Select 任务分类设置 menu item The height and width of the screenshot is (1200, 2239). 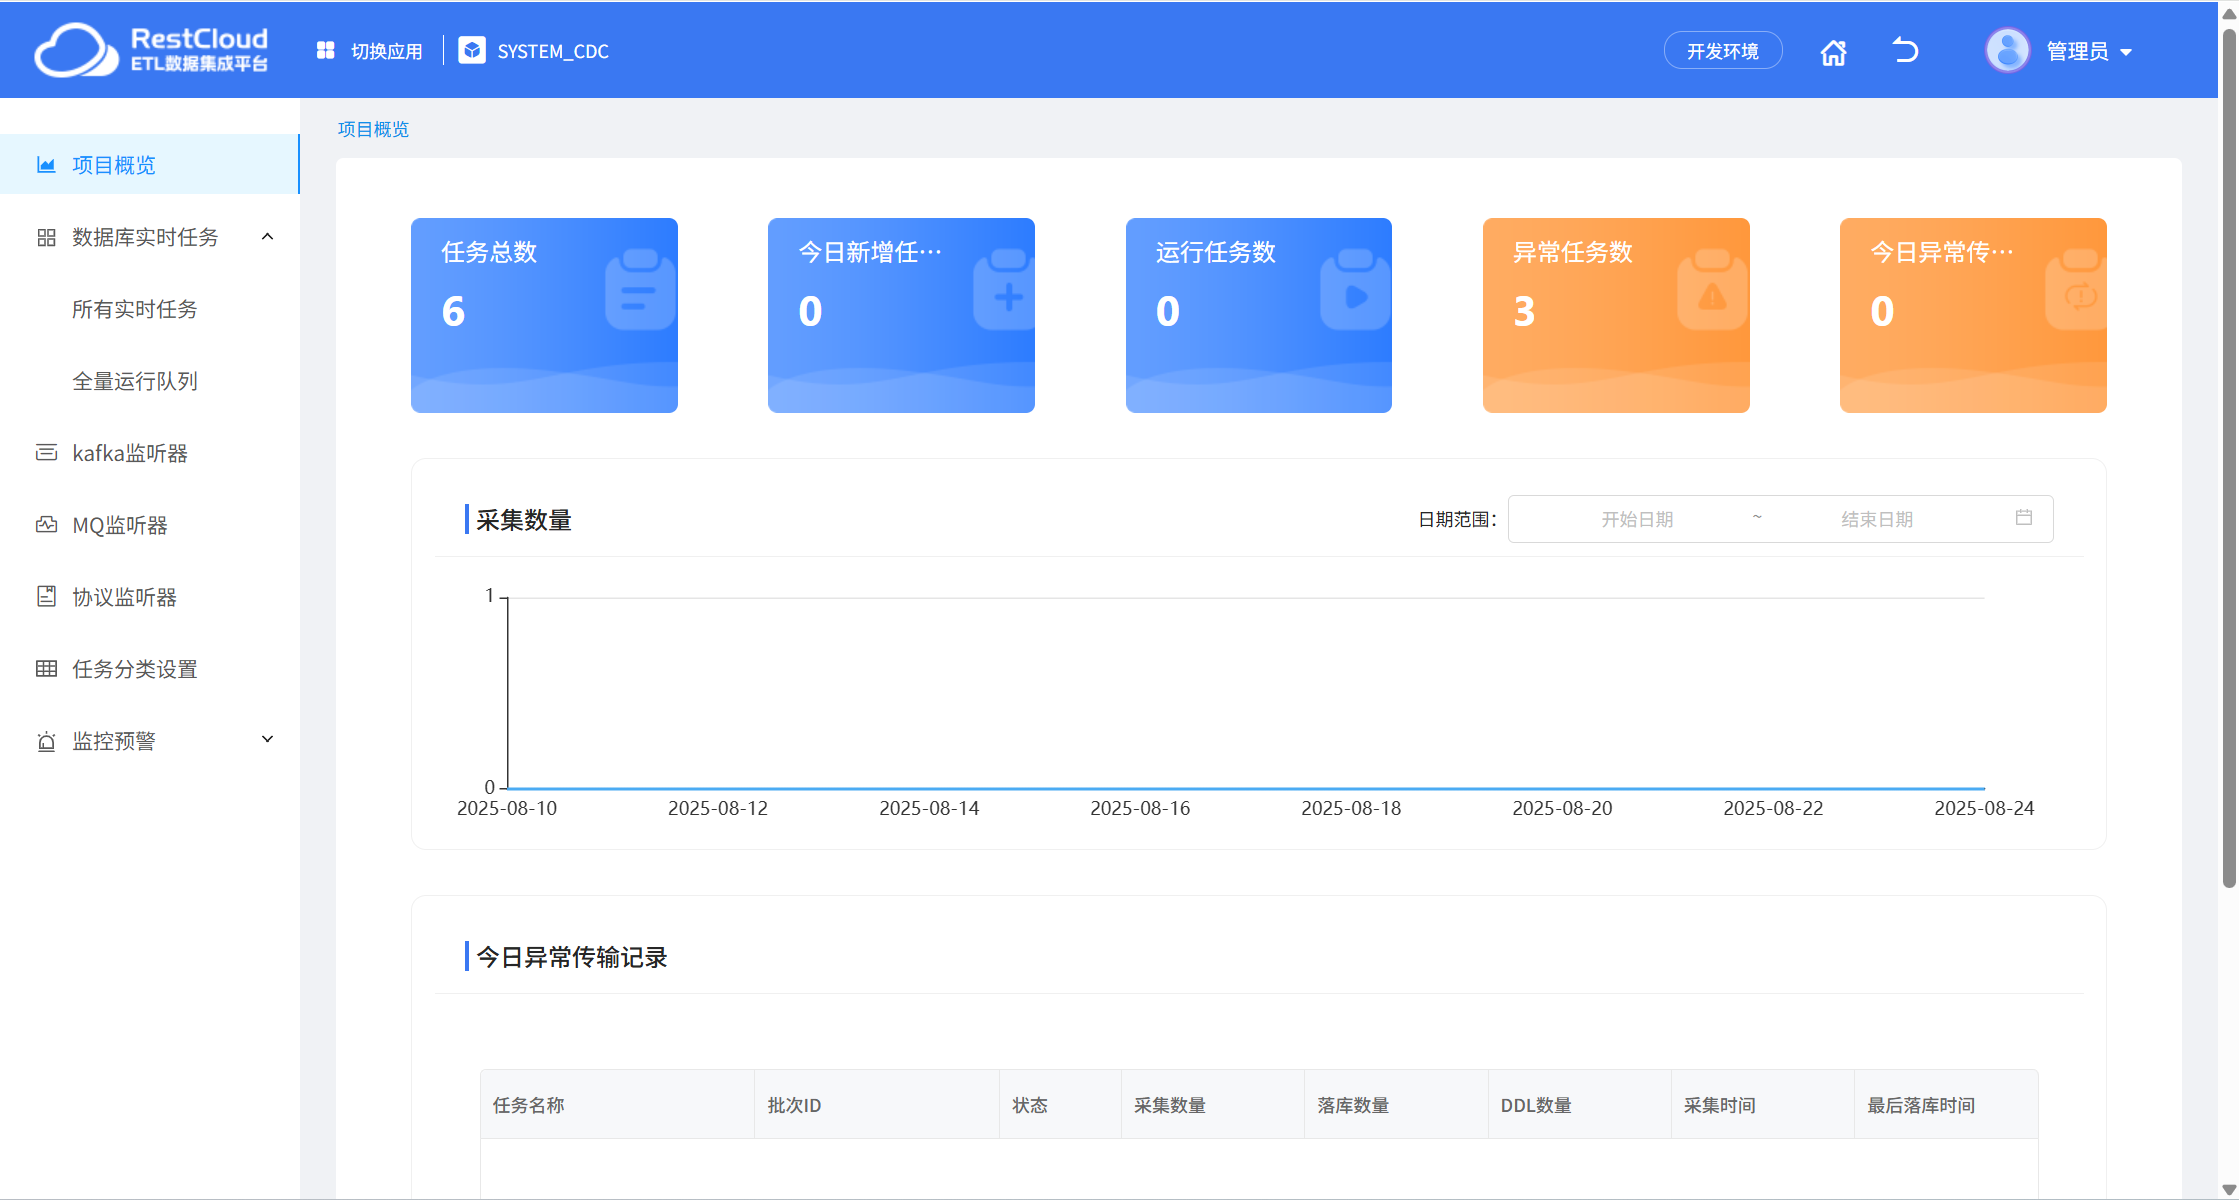[x=134, y=669]
